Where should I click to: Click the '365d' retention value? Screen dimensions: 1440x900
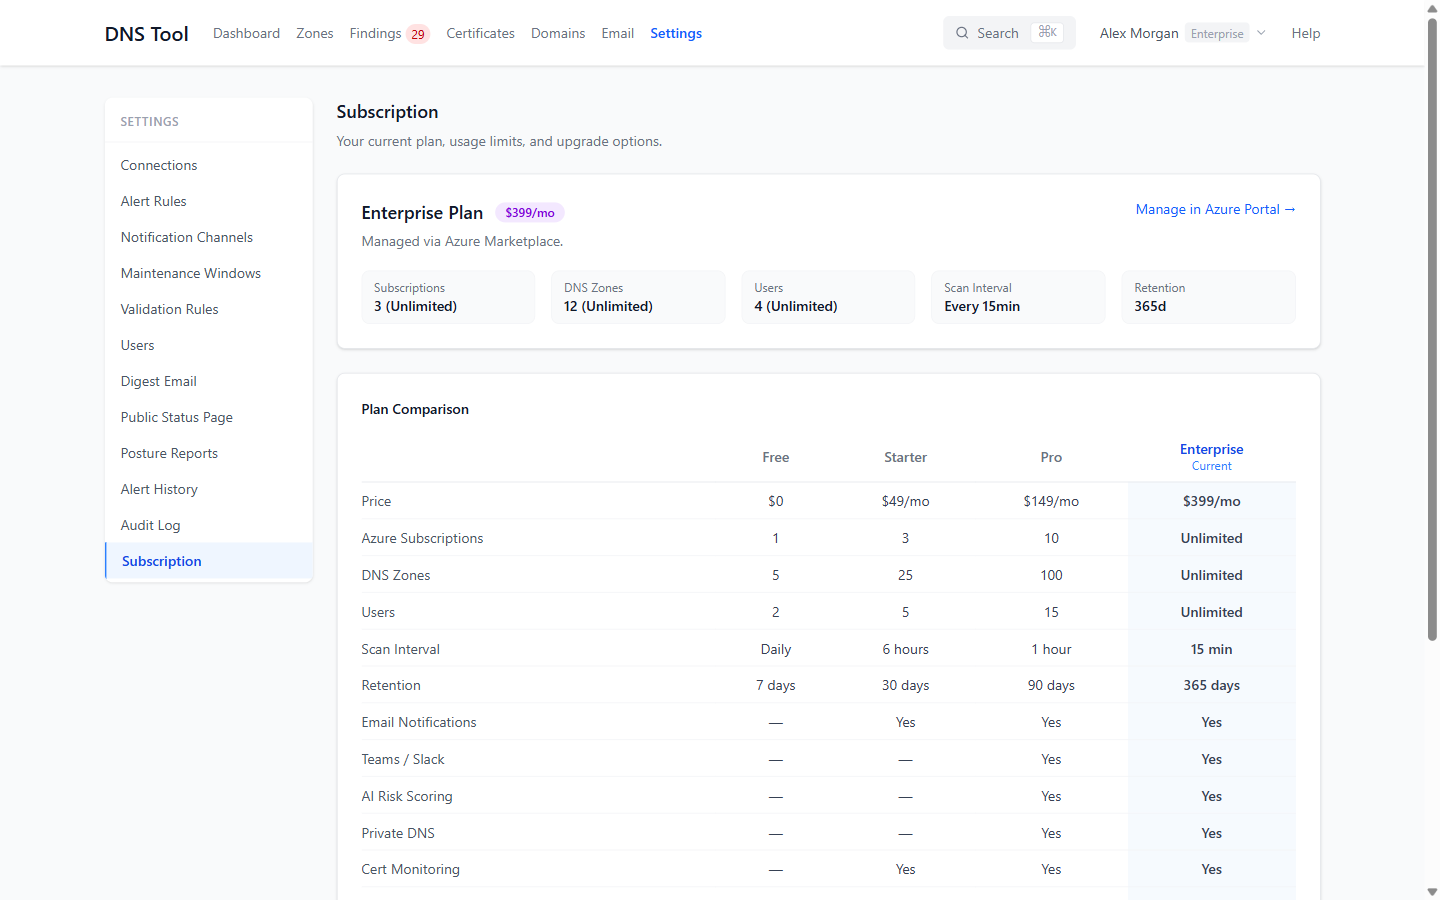pos(1150,306)
